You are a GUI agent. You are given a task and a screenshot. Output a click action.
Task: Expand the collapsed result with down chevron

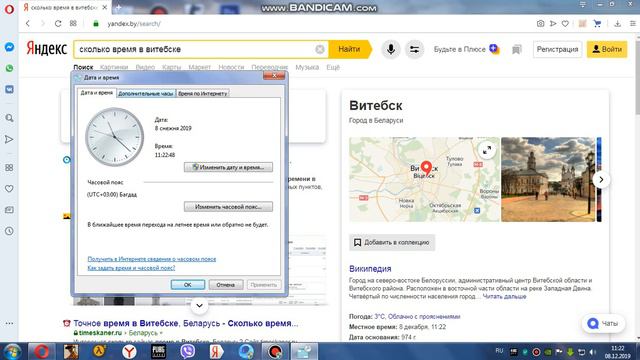tap(199, 305)
